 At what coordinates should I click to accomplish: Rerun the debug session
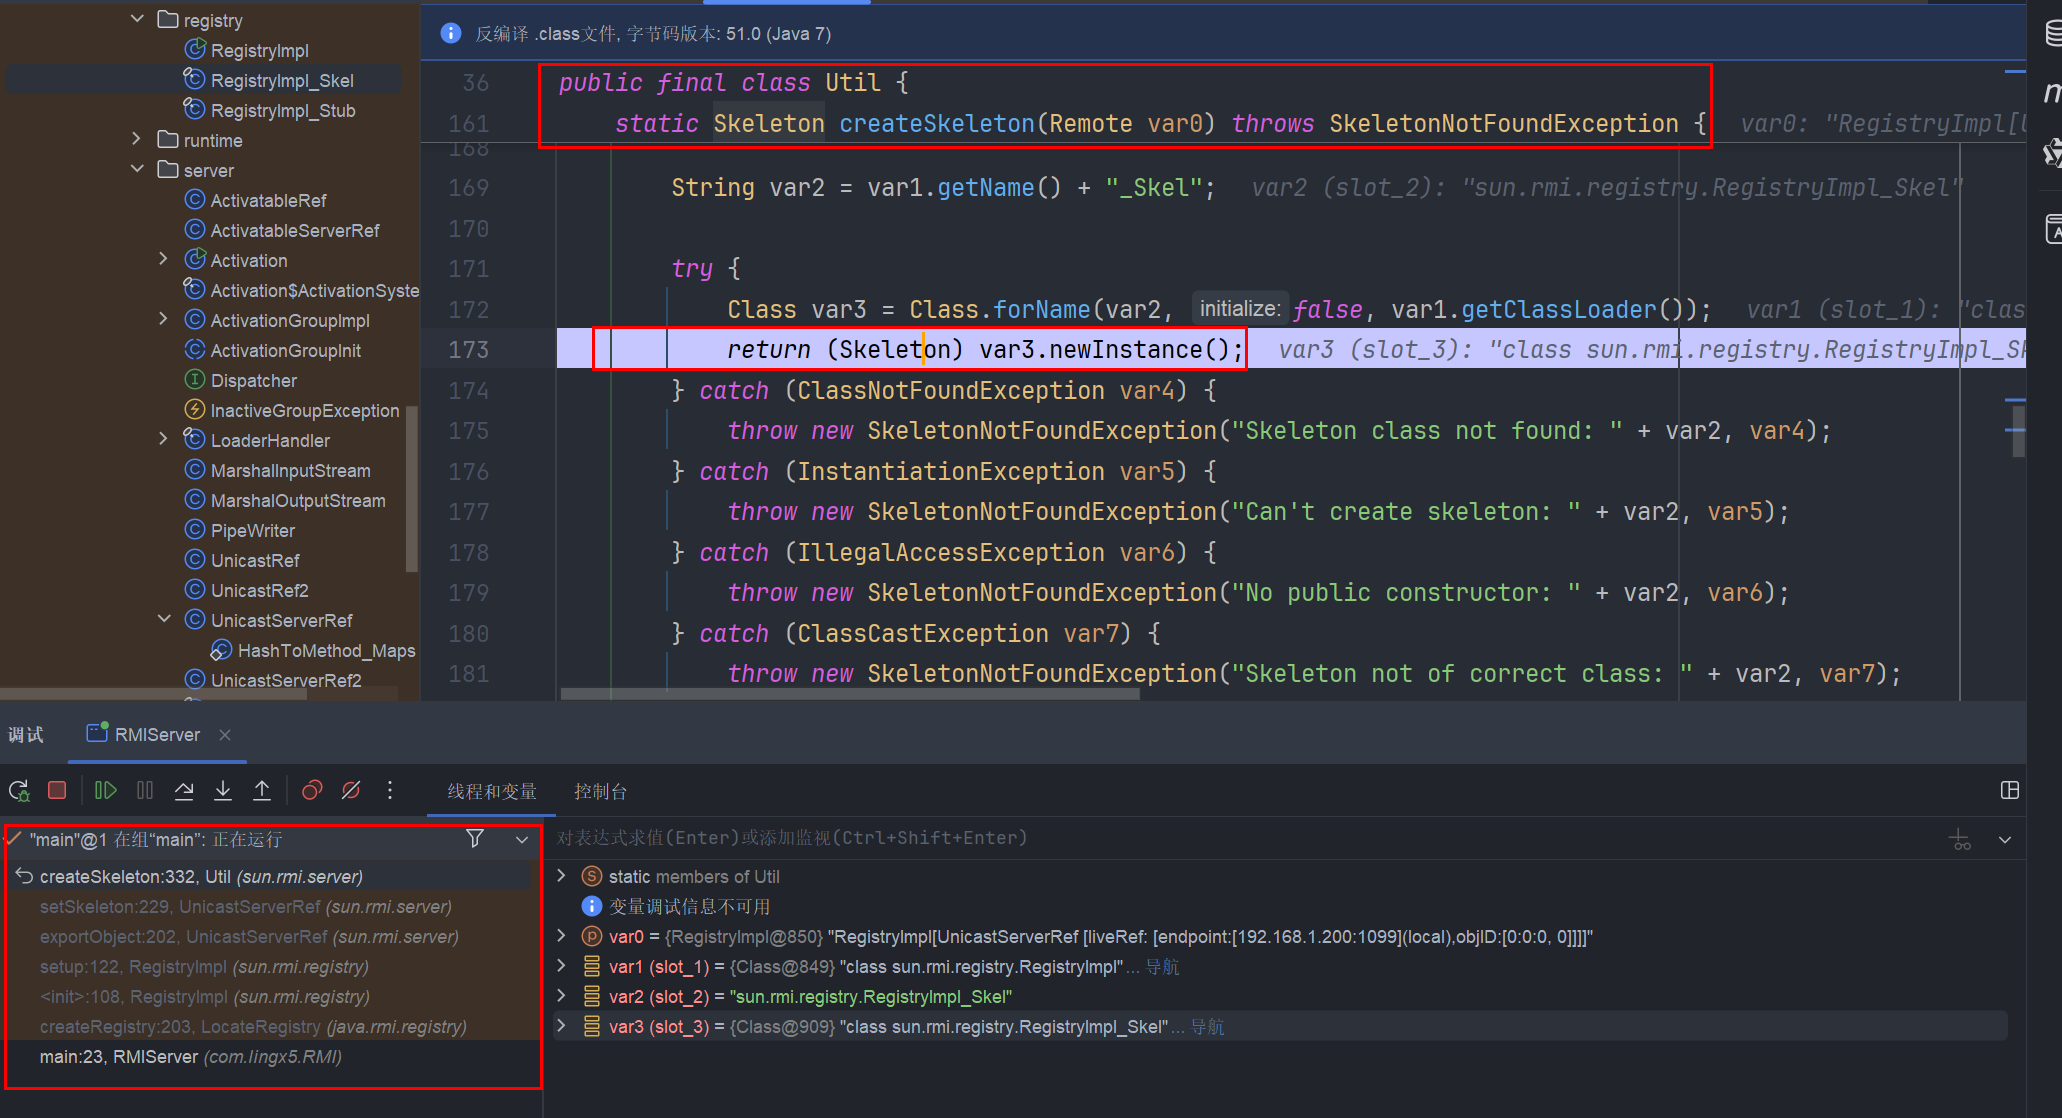coord(19,791)
